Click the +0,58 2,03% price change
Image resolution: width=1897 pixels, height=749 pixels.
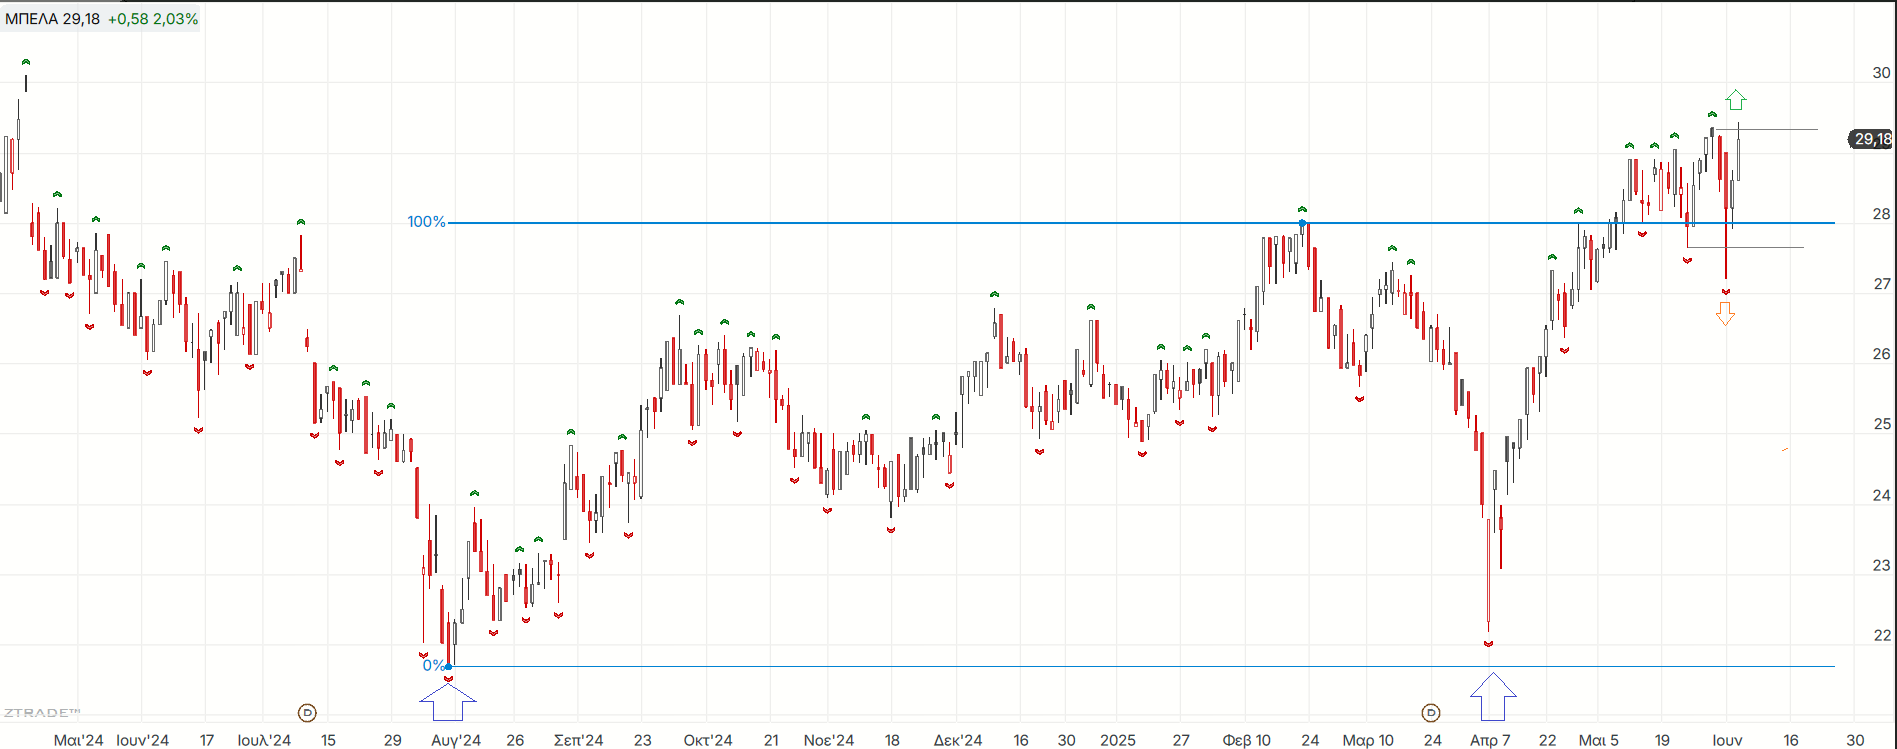point(153,19)
